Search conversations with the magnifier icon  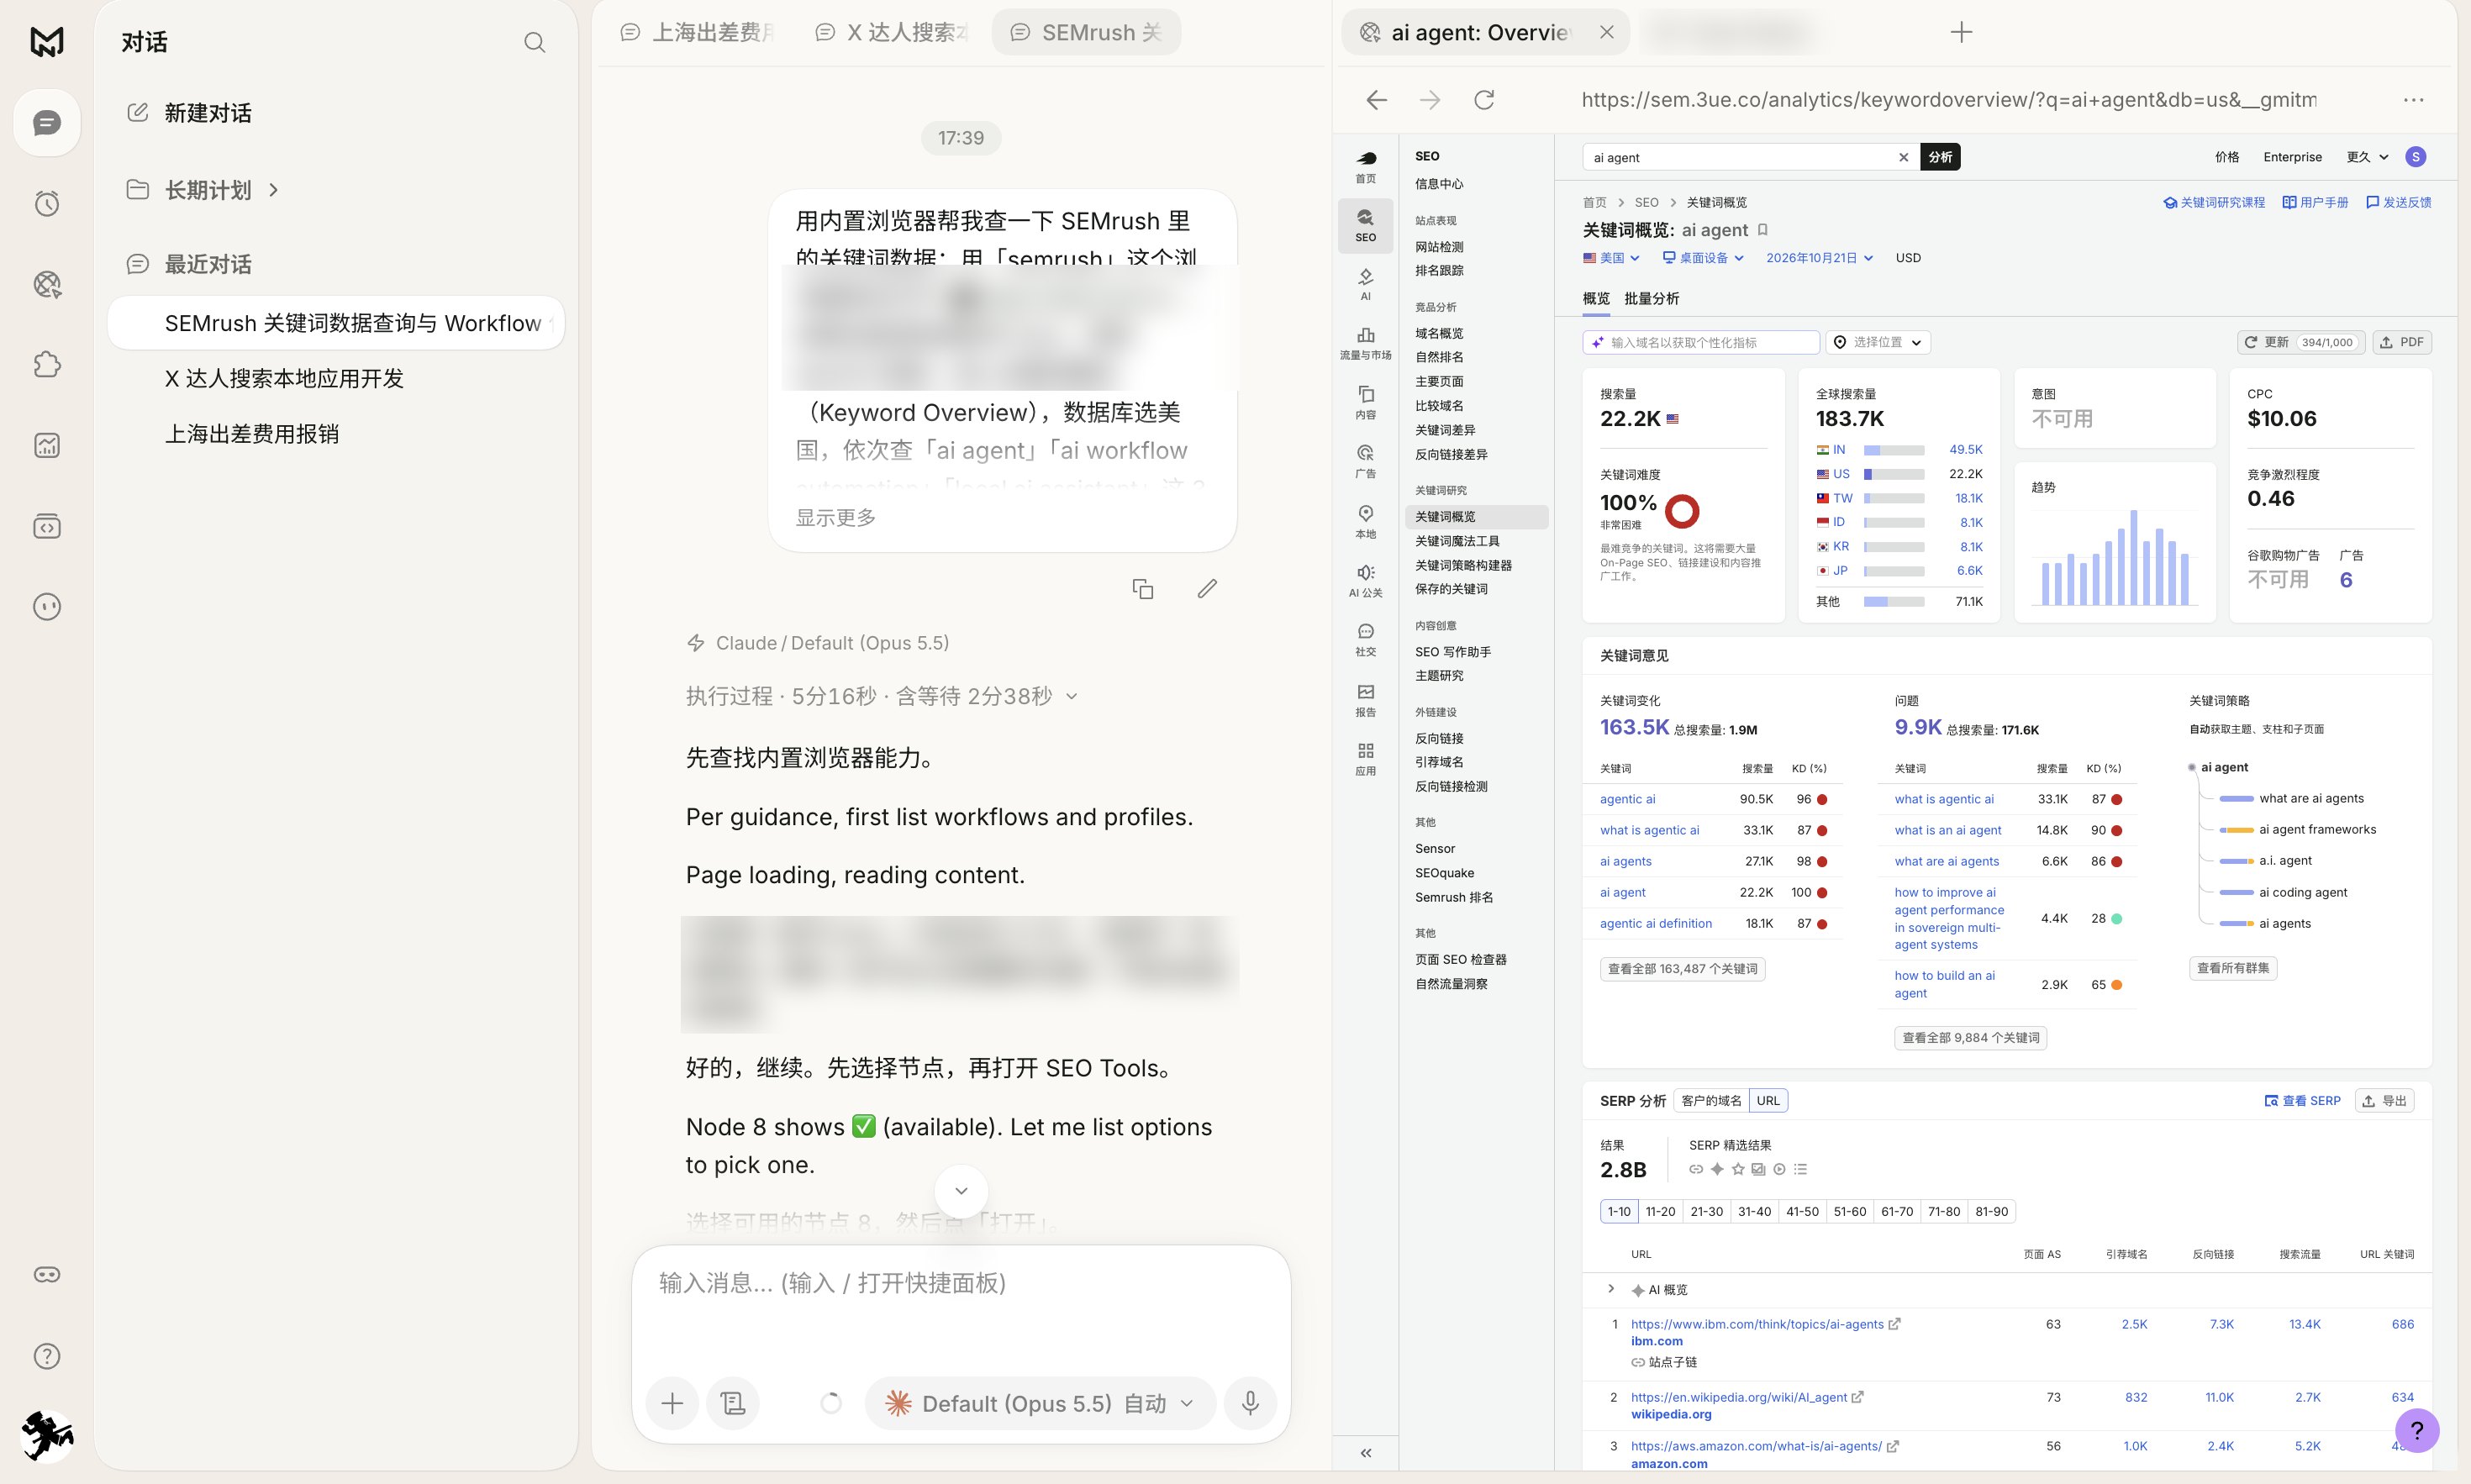click(x=535, y=42)
